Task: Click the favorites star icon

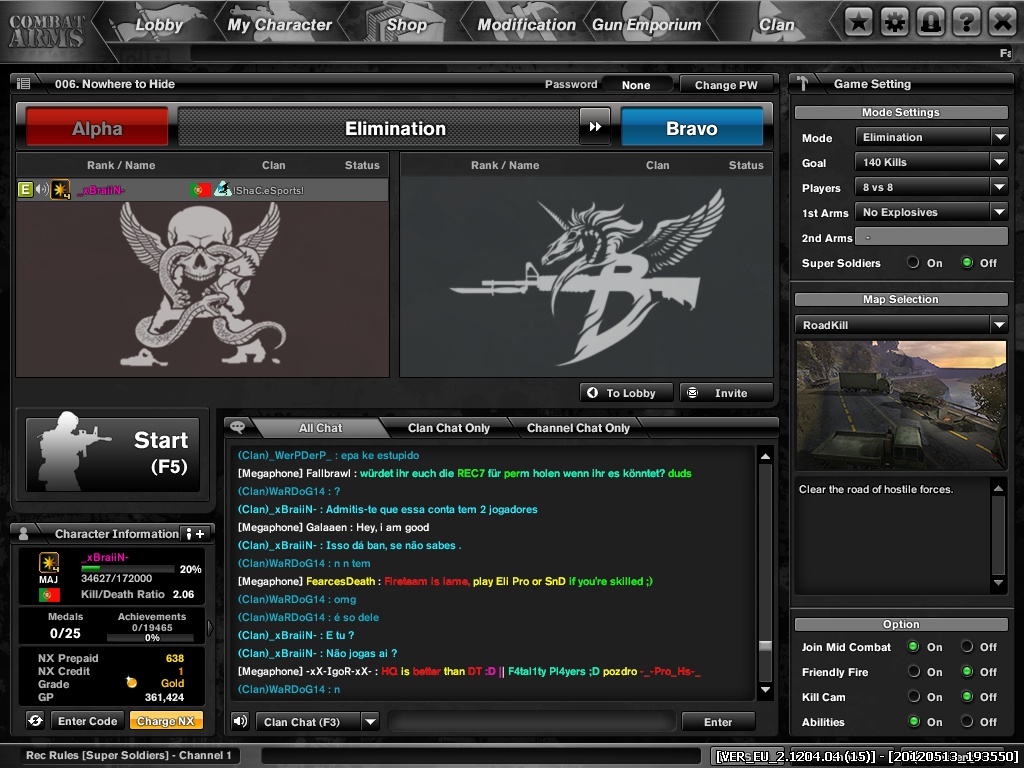Action: click(x=859, y=23)
